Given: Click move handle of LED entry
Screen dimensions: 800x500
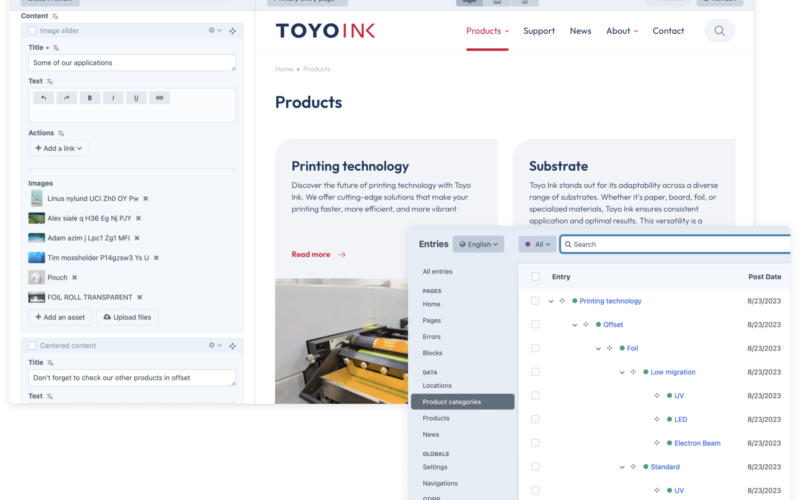Looking at the screenshot, I should (657, 419).
